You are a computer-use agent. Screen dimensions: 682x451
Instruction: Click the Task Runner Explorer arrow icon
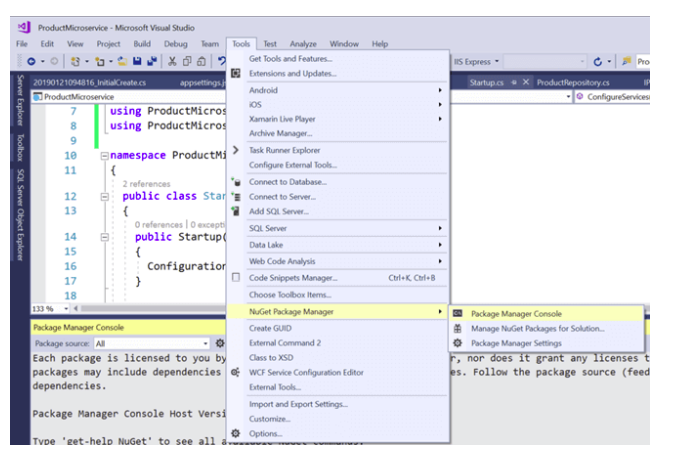tap(236, 150)
